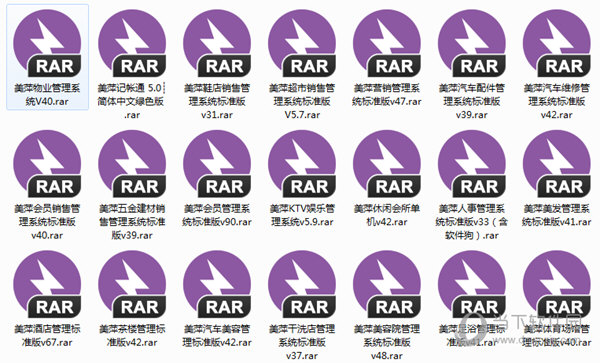
Task: Select the 美萍茶楼管理标准版 v42 RAR icon
Action: 132,284
